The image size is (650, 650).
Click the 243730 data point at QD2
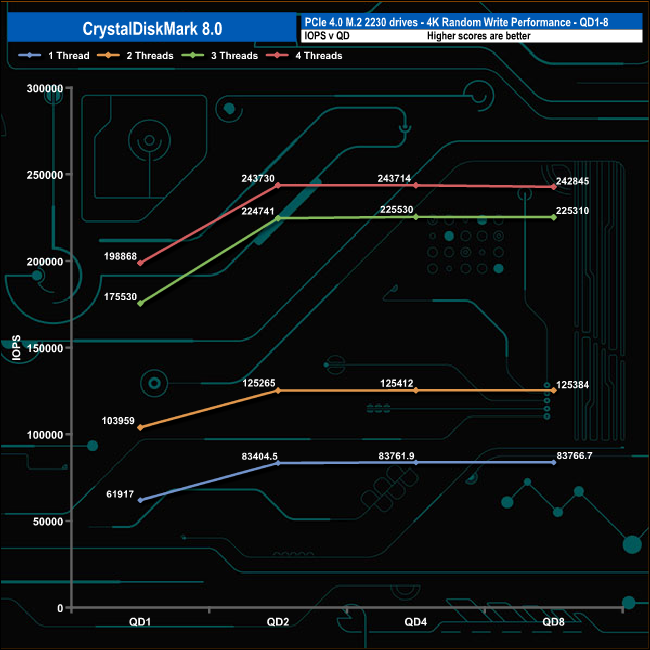click(x=278, y=185)
